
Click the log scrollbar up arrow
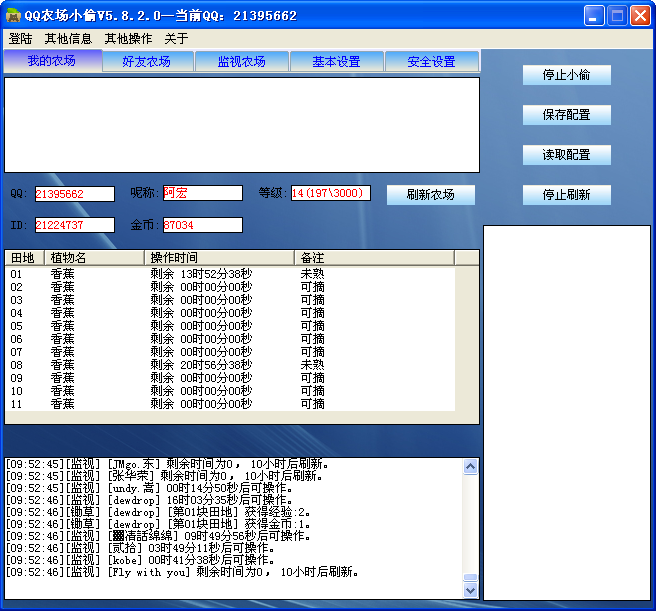470,466
